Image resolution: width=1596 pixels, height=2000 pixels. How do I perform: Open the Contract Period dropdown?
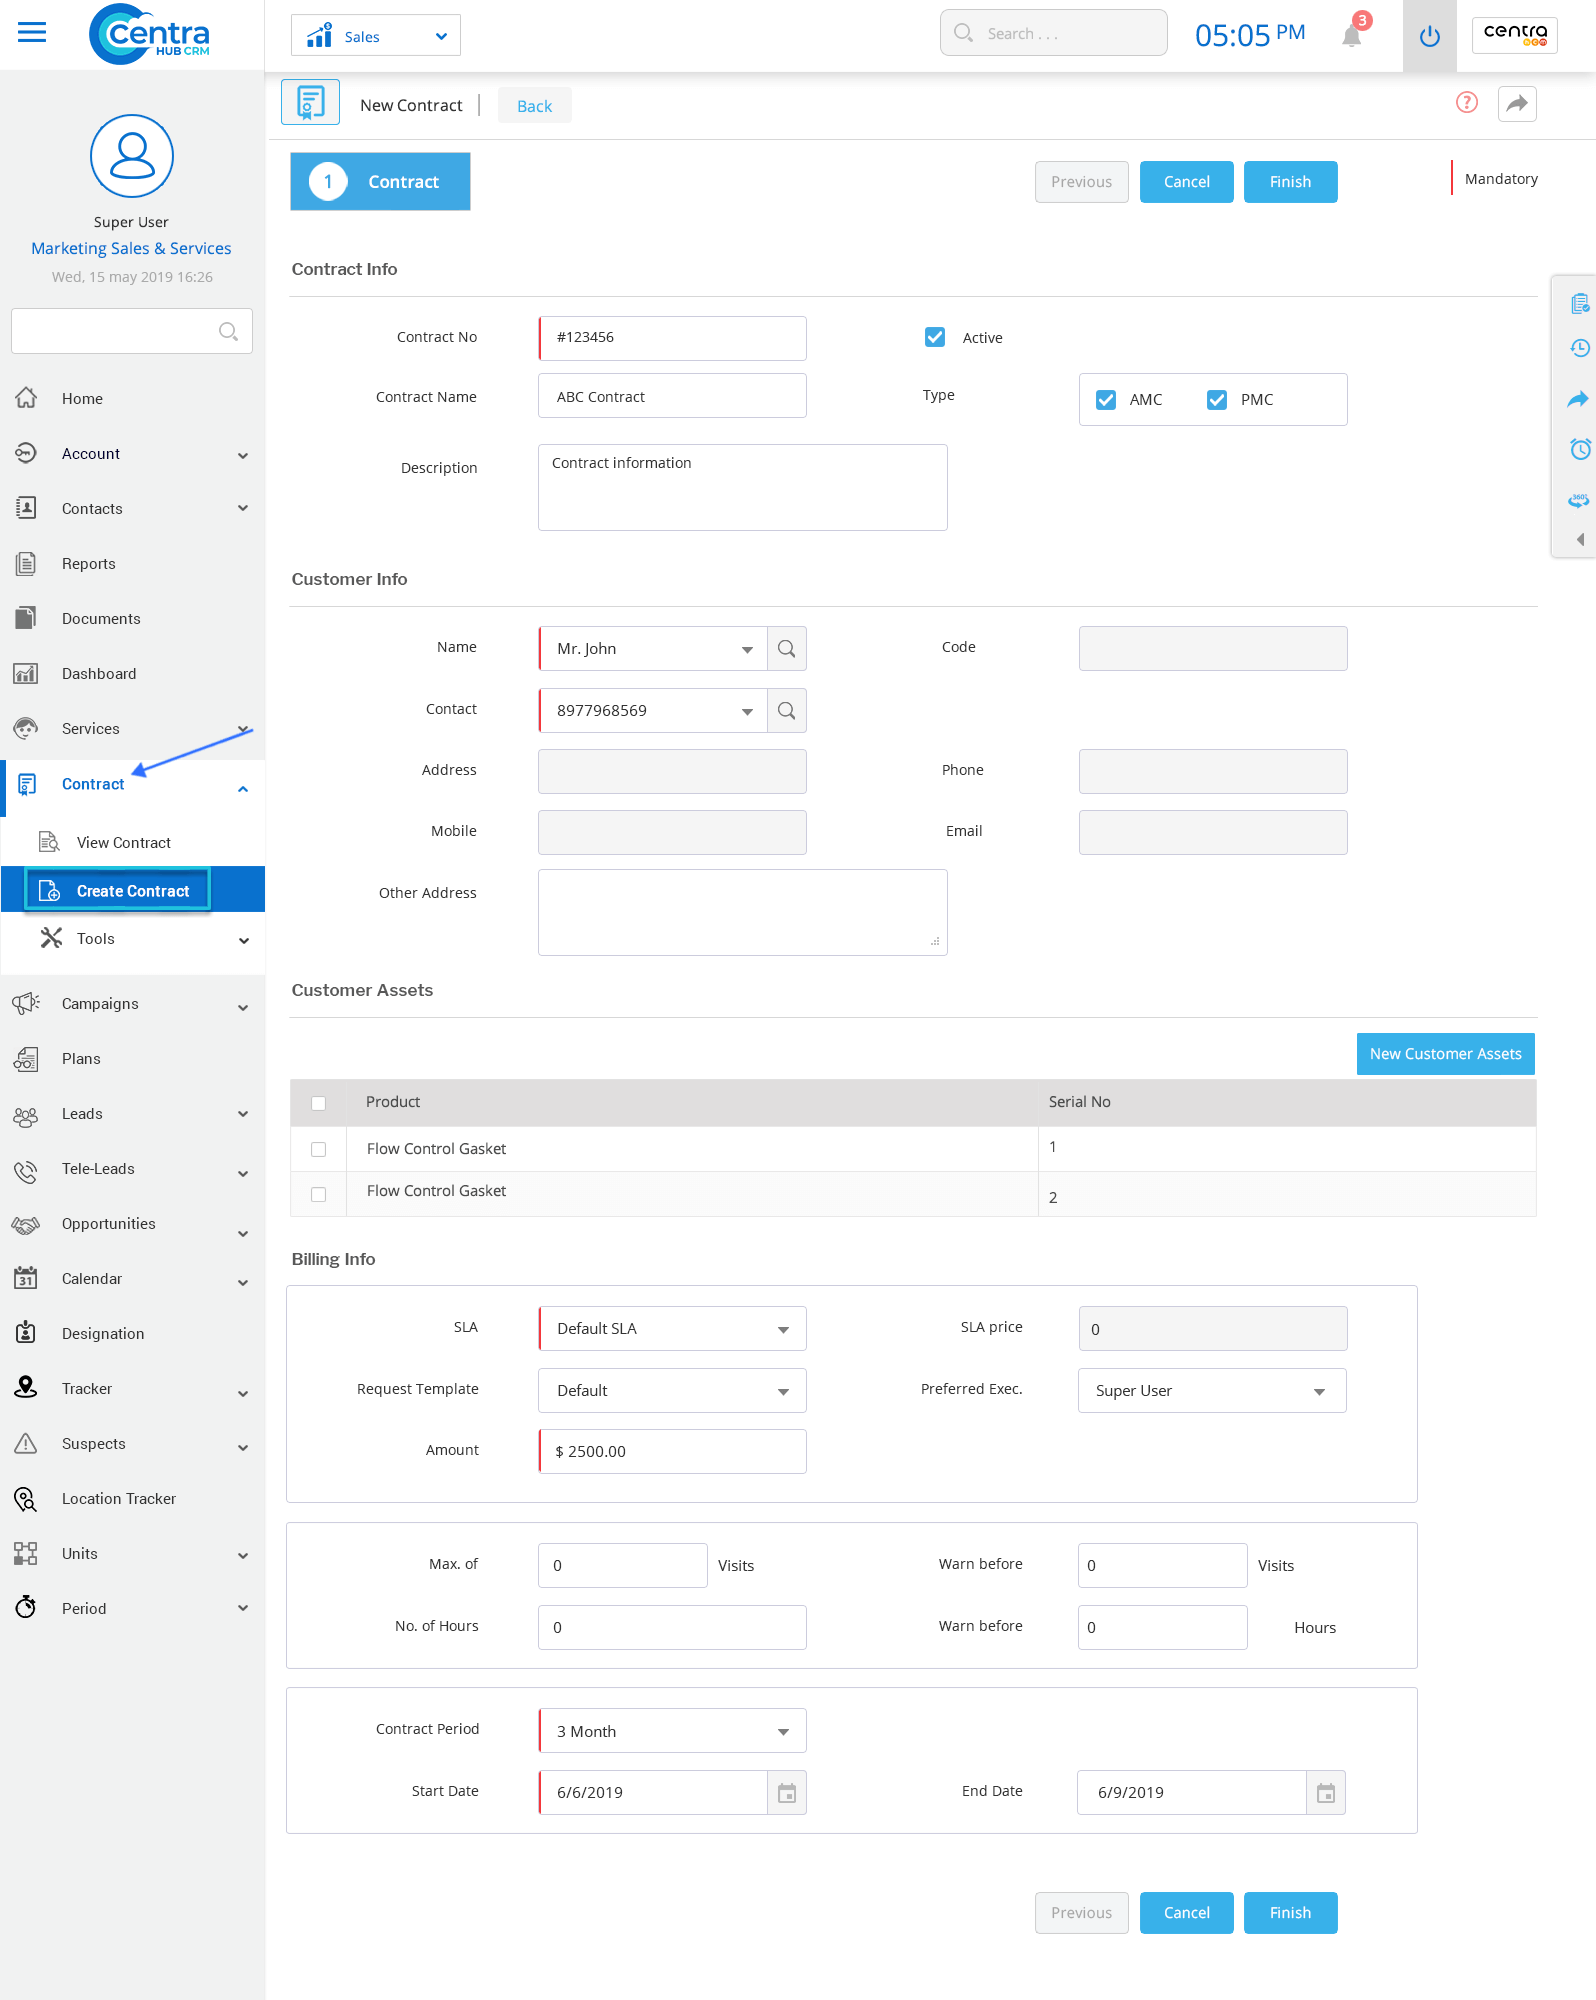coord(672,1731)
